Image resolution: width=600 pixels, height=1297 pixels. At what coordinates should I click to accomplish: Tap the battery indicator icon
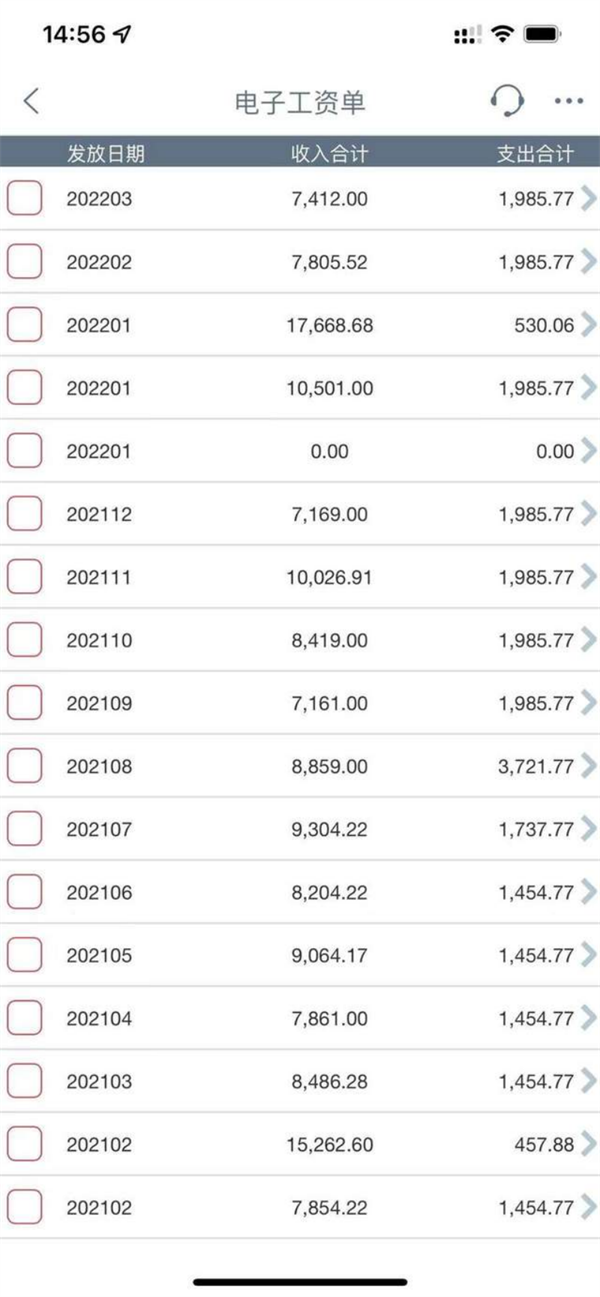[x=542, y=34]
